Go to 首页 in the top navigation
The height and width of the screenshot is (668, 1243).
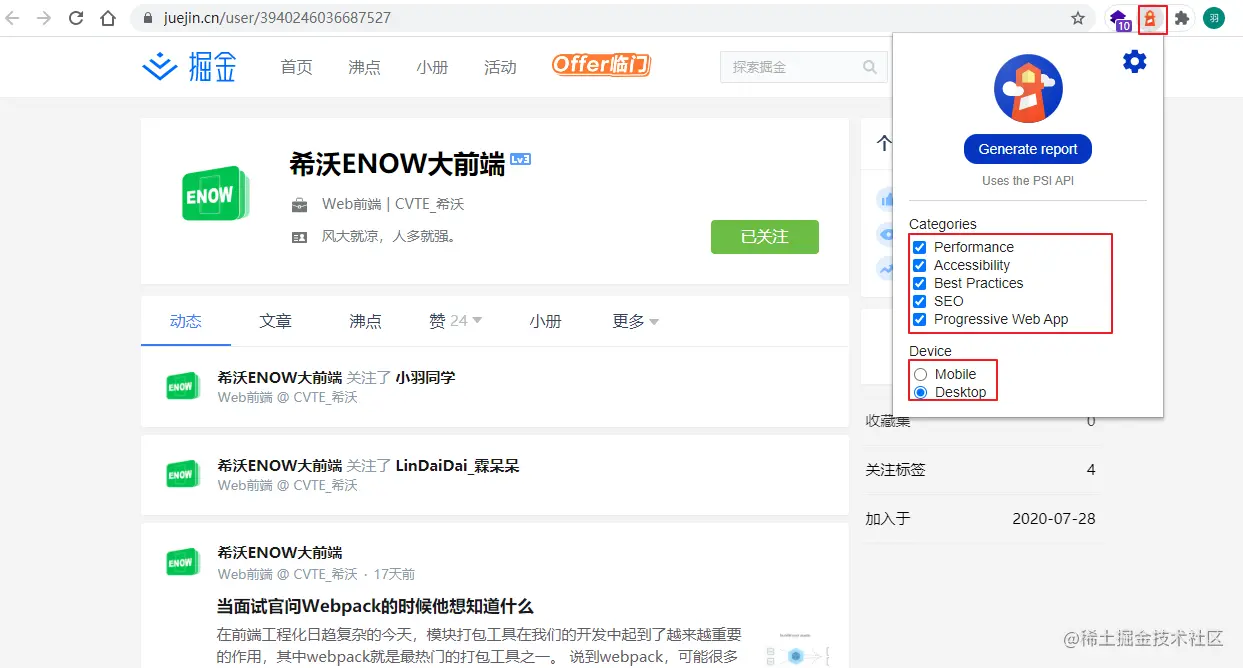(x=296, y=67)
